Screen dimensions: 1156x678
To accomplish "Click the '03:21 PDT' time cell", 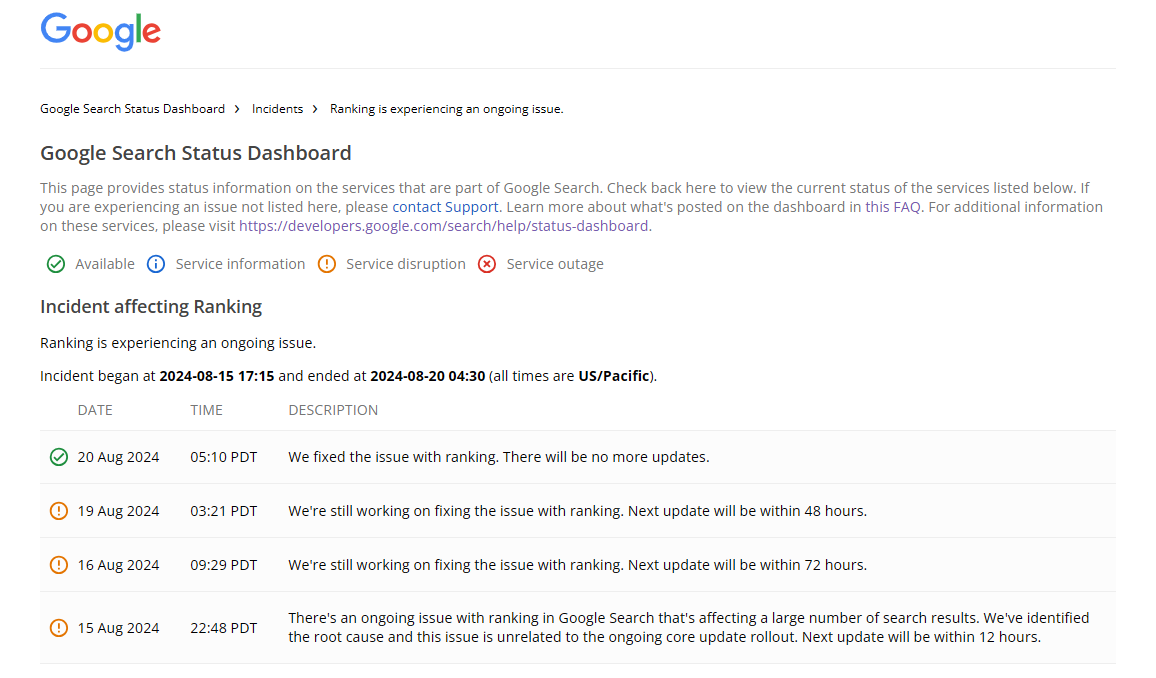I will coord(224,511).
